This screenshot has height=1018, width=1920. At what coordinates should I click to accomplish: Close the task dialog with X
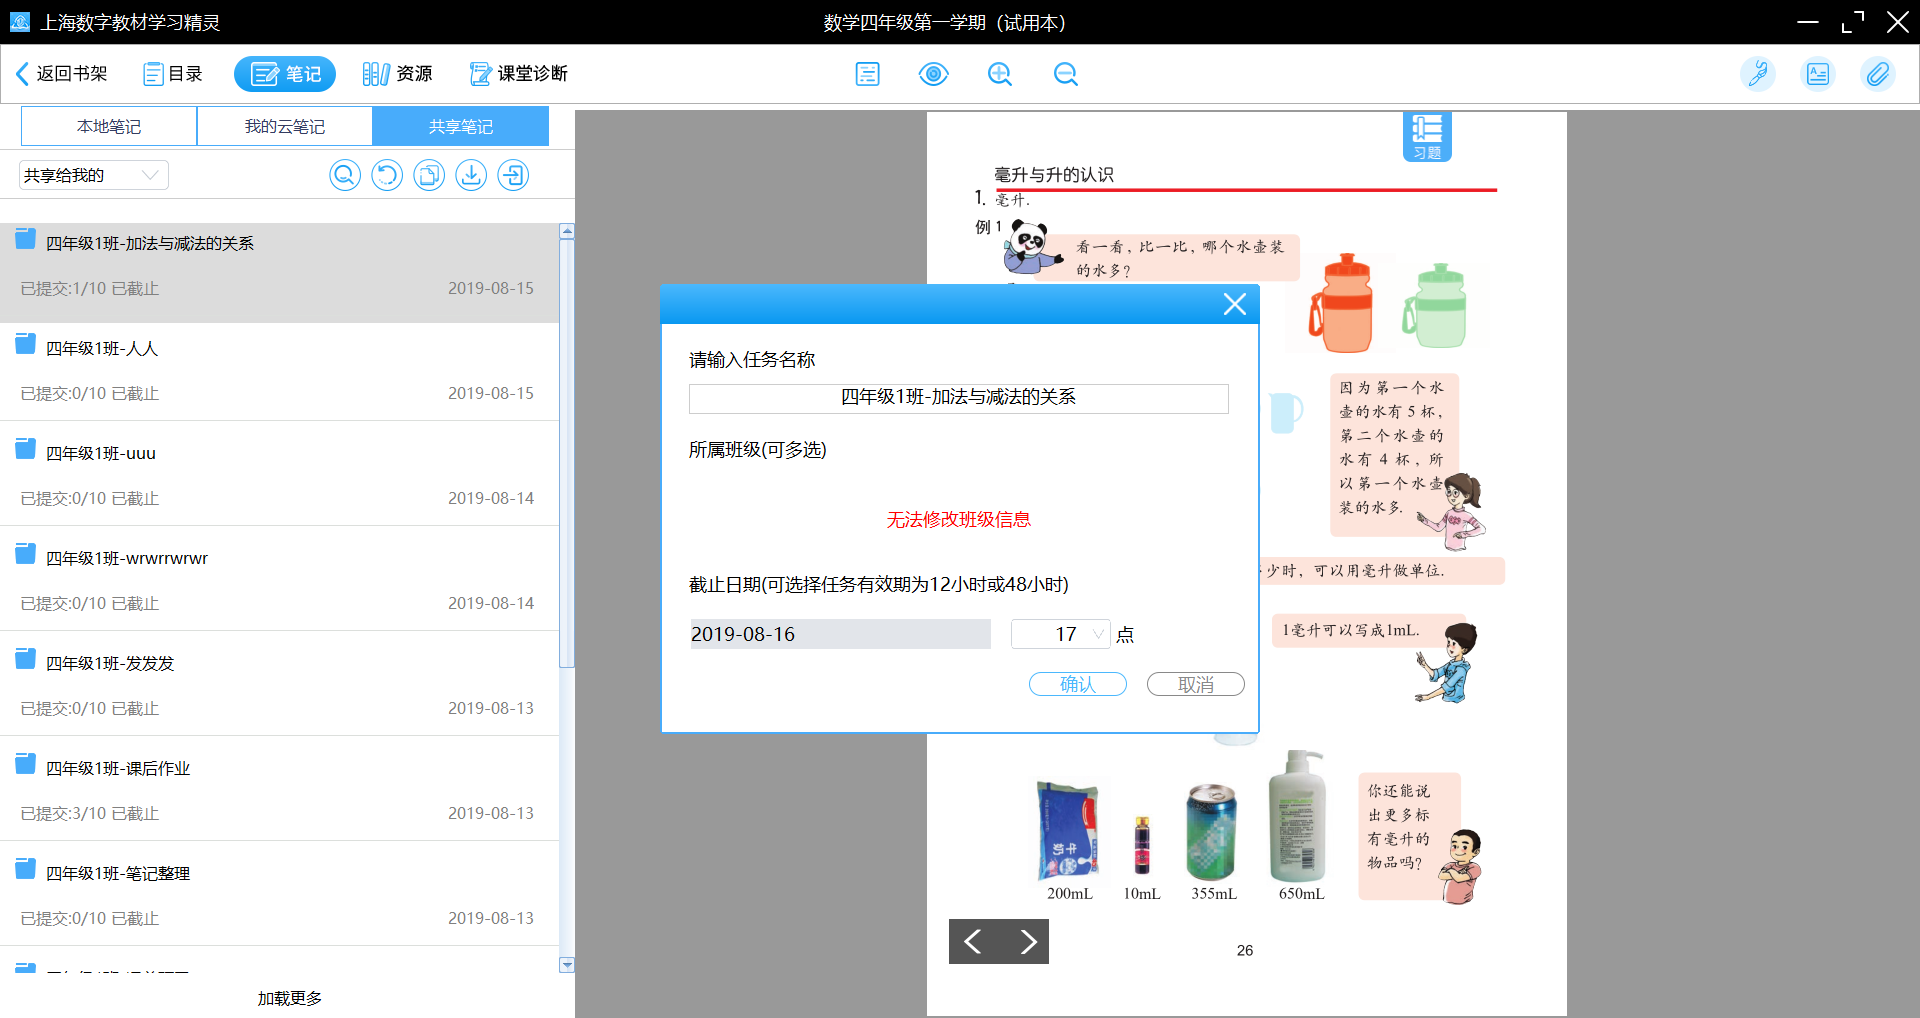coord(1234,304)
